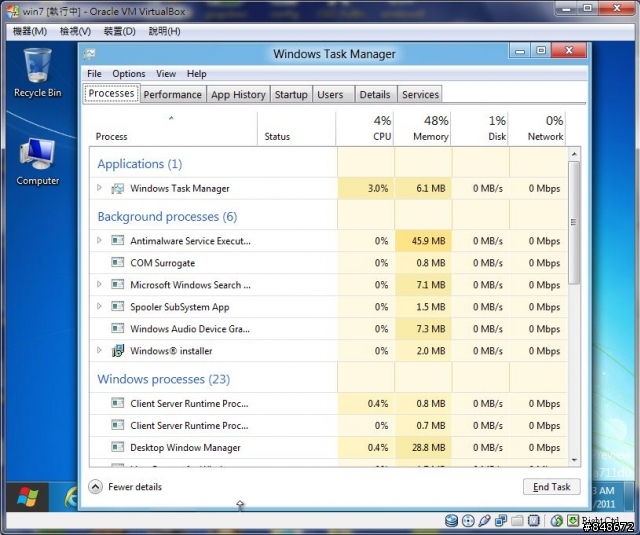The height and width of the screenshot is (535, 640).
Task: Click the process list scrollbar thumb
Action: point(574,222)
